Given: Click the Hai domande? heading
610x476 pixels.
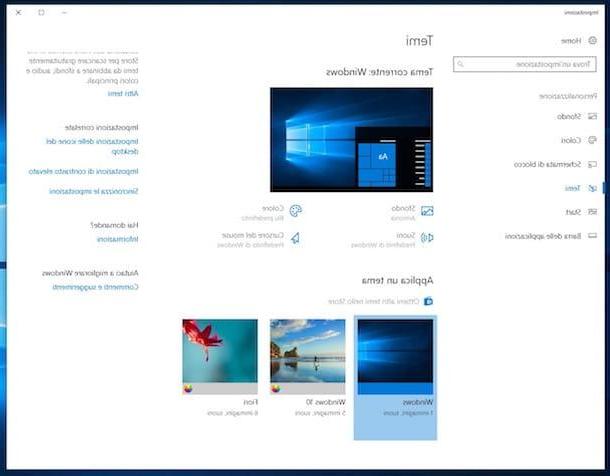Looking at the screenshot, I should click(x=114, y=225).
